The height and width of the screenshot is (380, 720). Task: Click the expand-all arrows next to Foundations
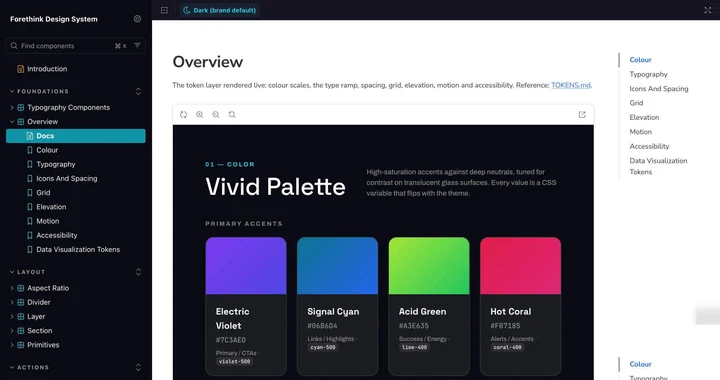(138, 91)
